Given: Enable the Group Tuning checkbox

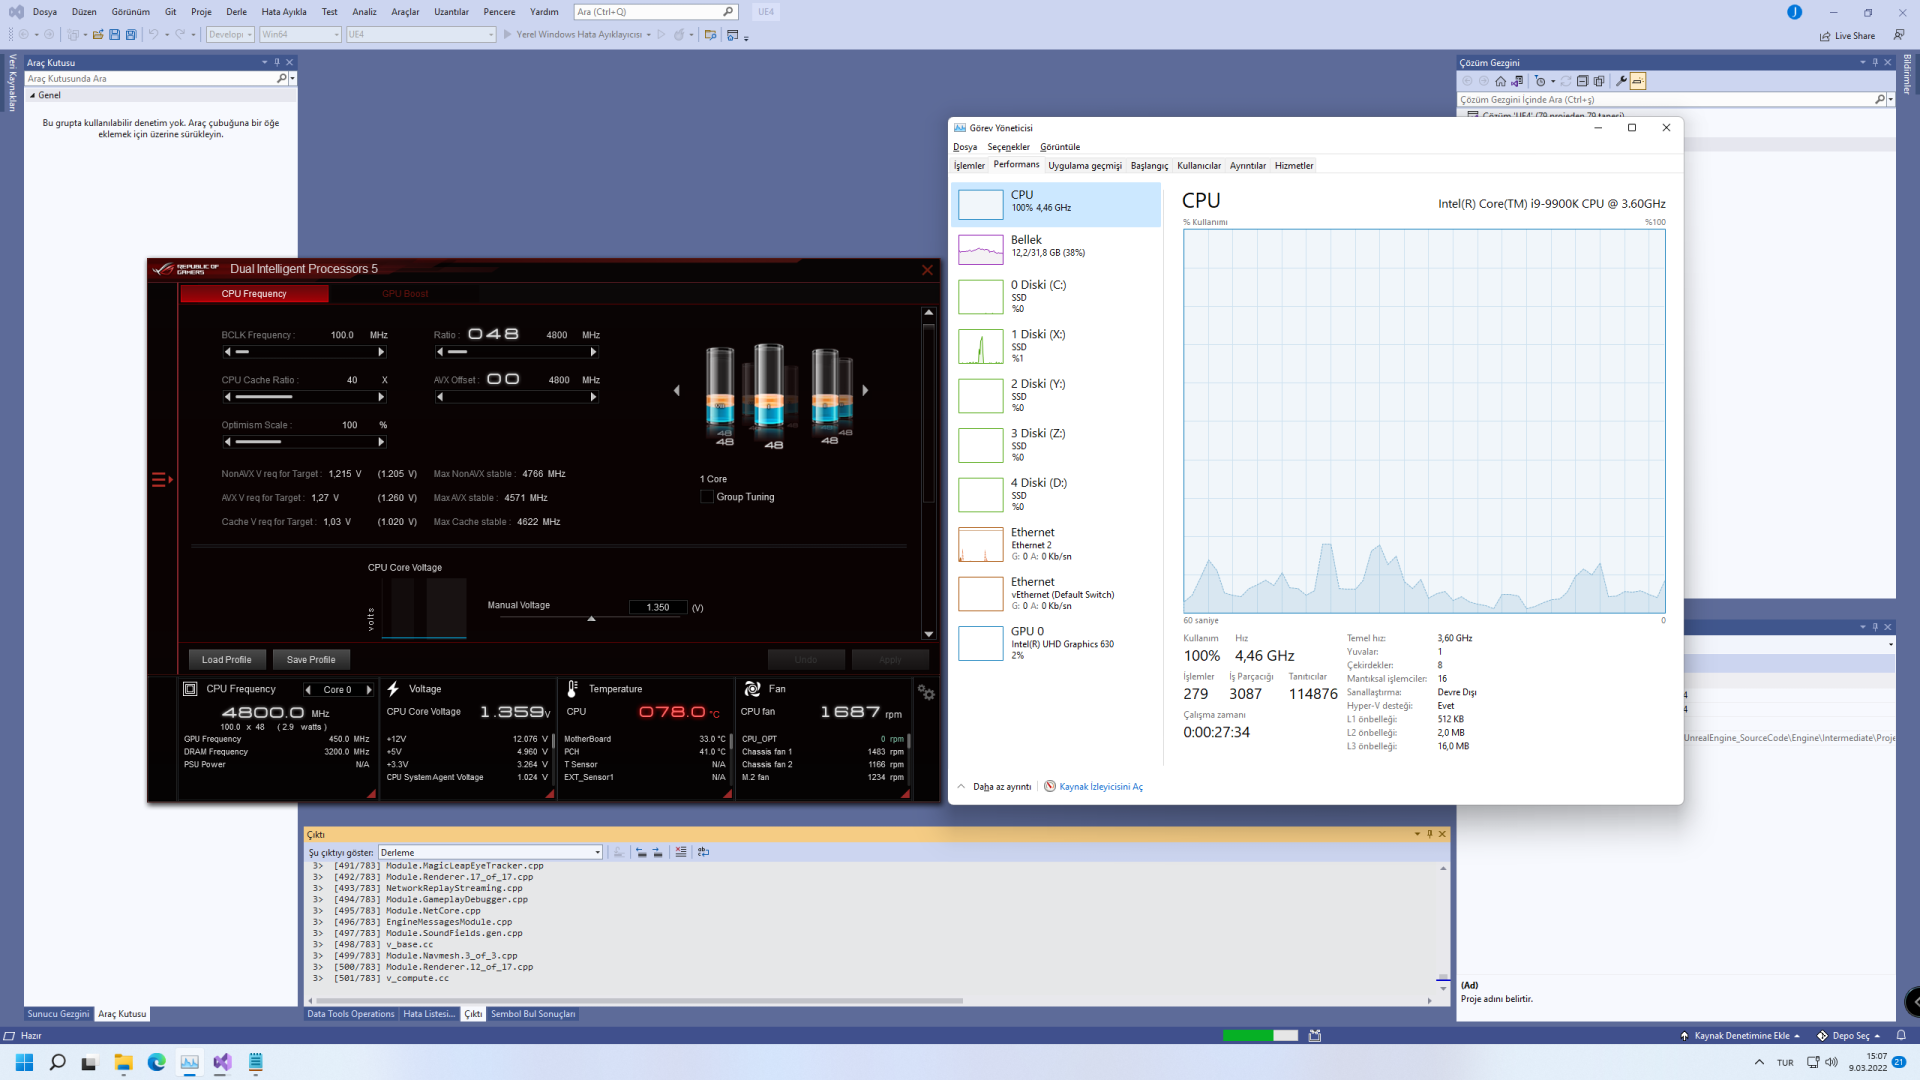Looking at the screenshot, I should pyautogui.click(x=707, y=497).
